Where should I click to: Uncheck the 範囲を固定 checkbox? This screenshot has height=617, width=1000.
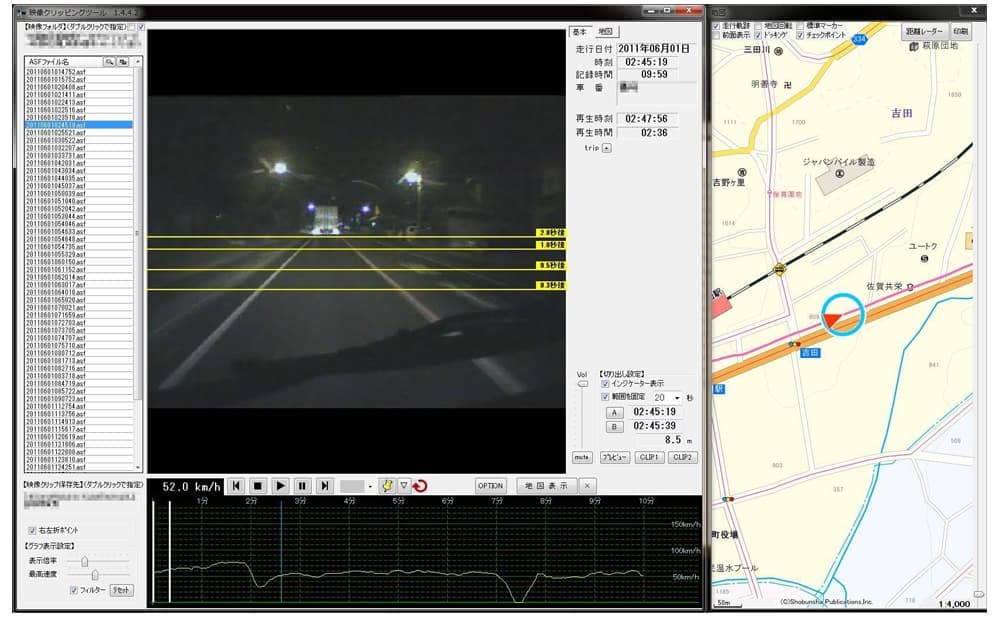point(605,397)
